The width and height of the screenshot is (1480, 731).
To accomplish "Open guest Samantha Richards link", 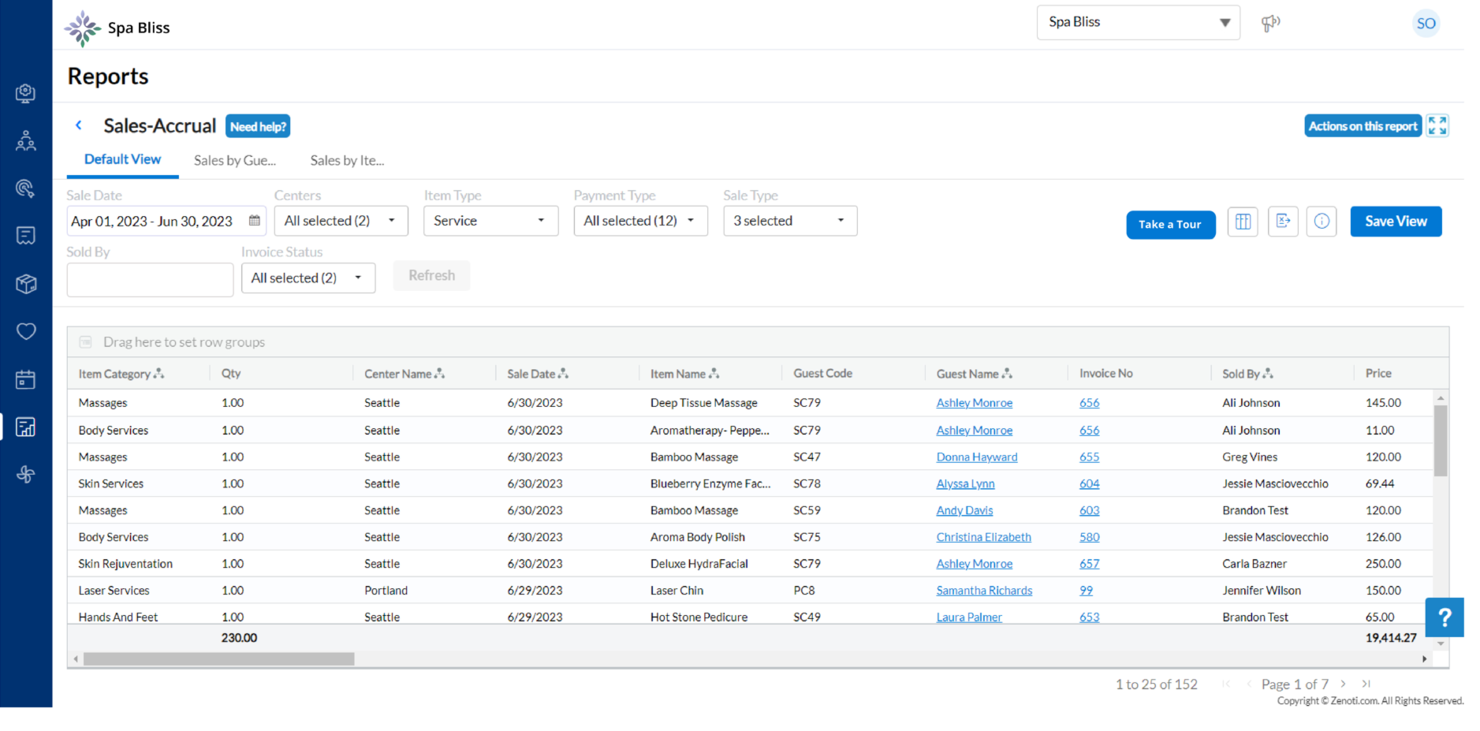I will coord(984,591).
